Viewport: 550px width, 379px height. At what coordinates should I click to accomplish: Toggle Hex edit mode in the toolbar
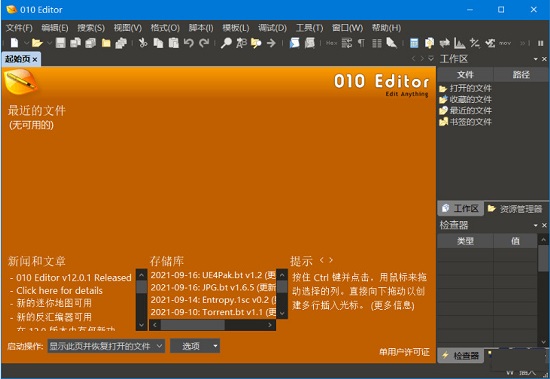coord(331,43)
